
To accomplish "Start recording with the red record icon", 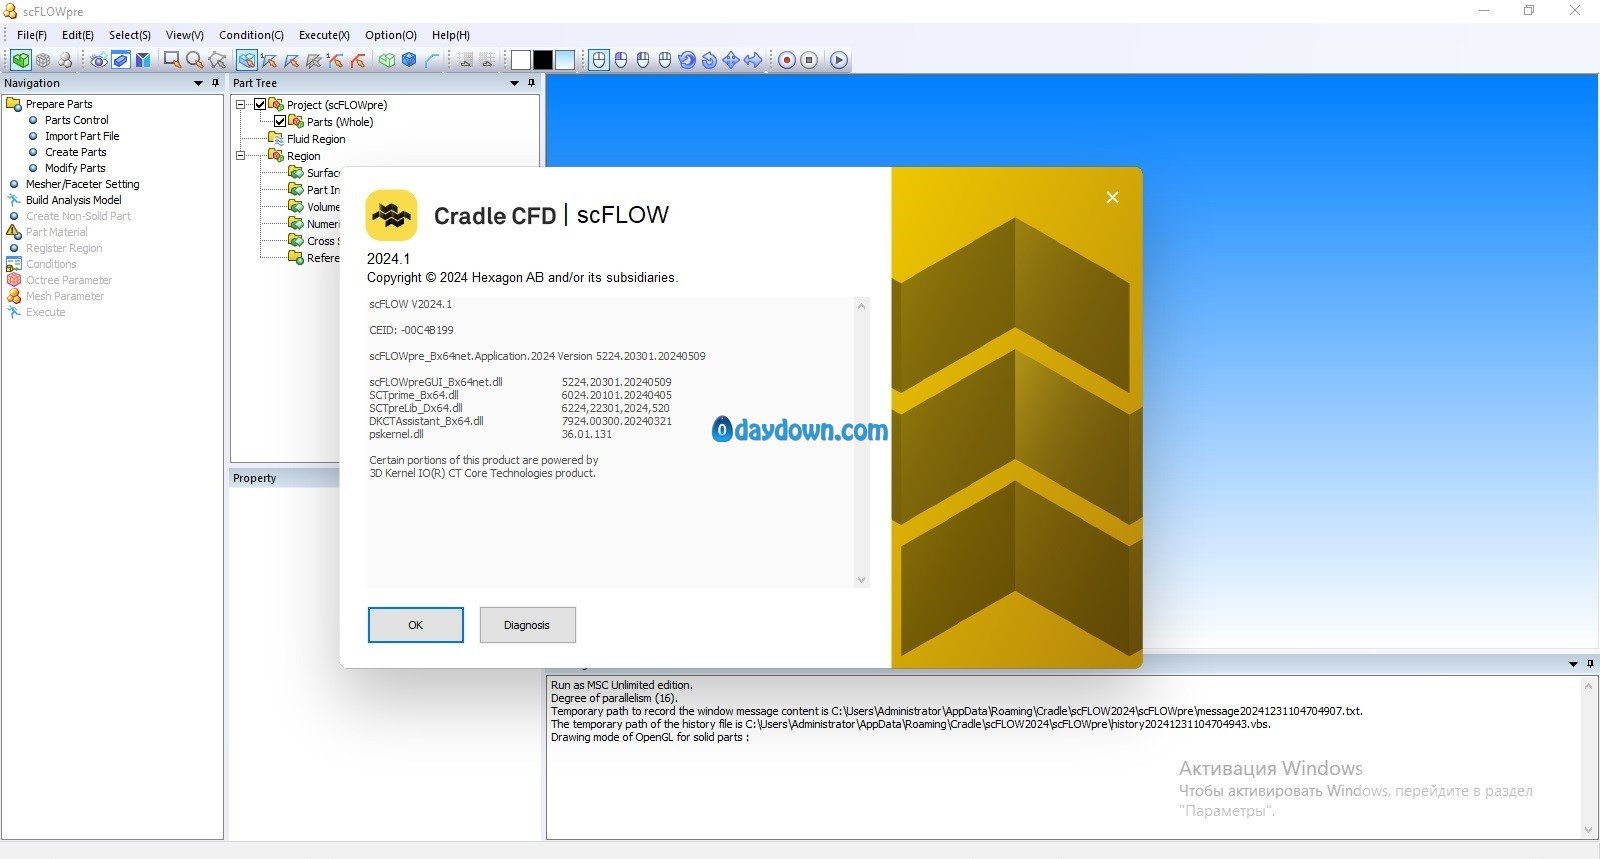I will (787, 60).
